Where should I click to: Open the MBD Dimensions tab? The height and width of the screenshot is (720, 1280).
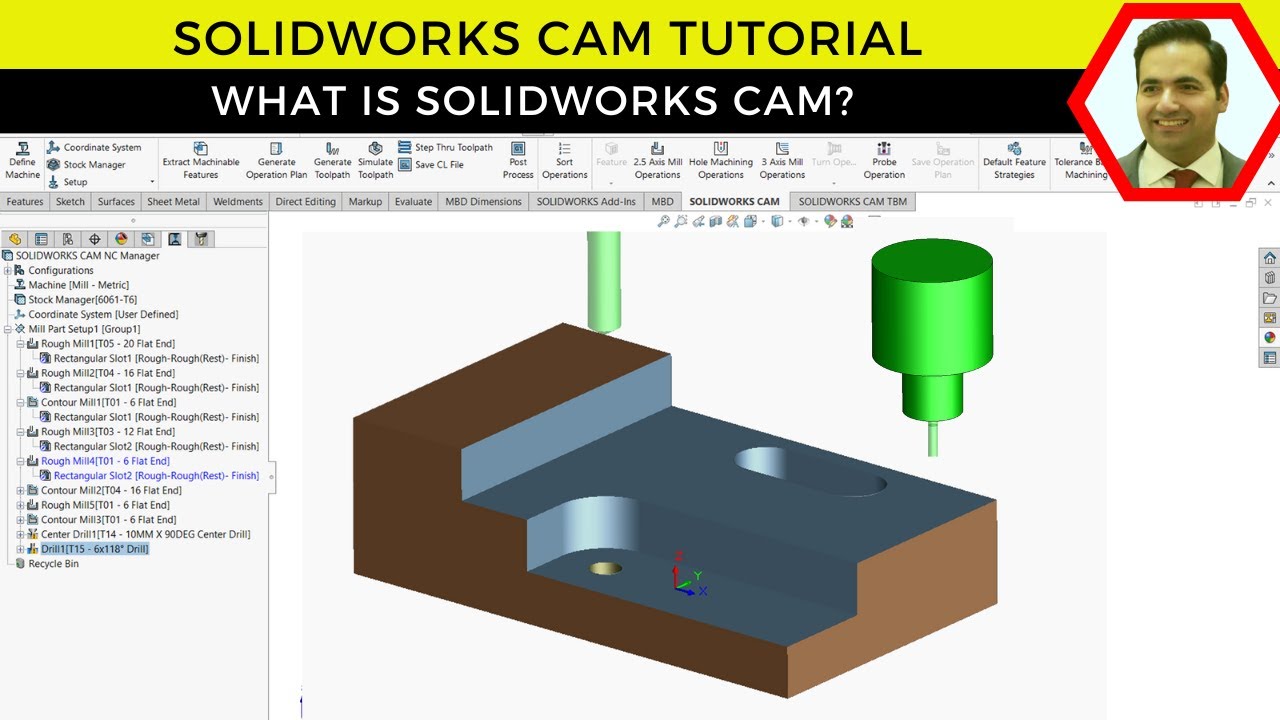[x=484, y=201]
